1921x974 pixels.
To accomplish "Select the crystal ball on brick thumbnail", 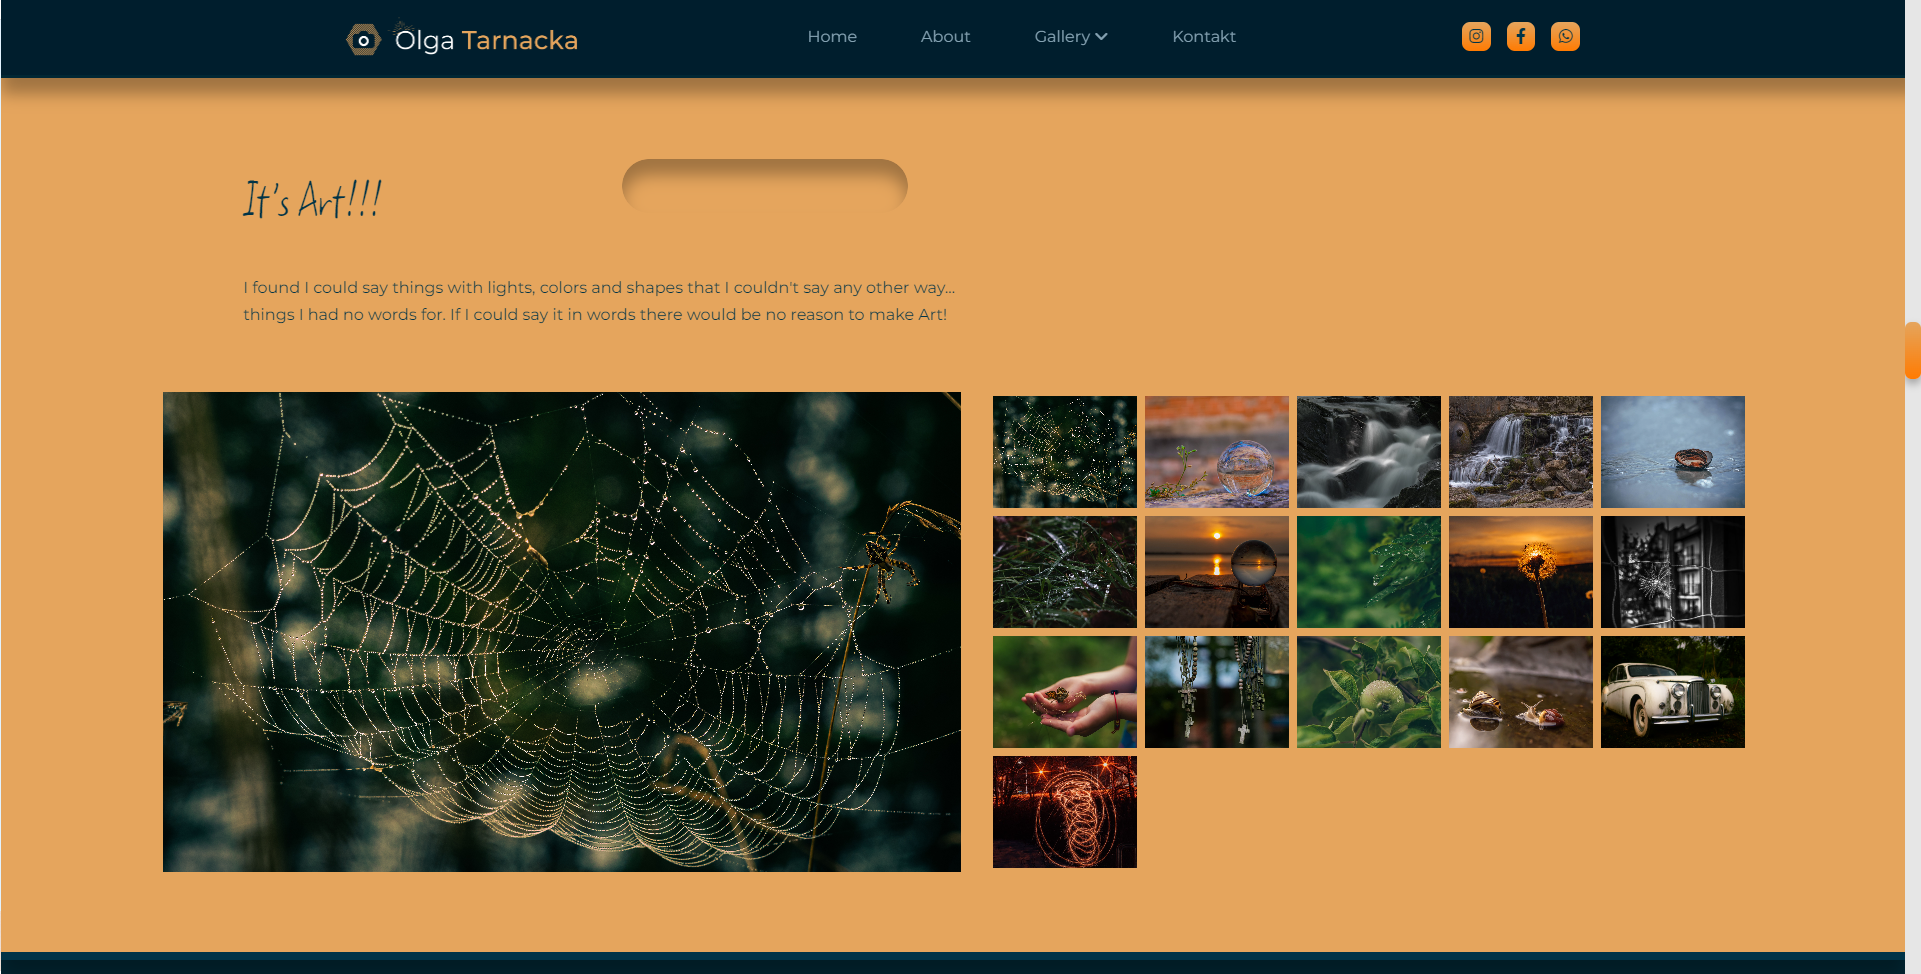I will (x=1216, y=452).
